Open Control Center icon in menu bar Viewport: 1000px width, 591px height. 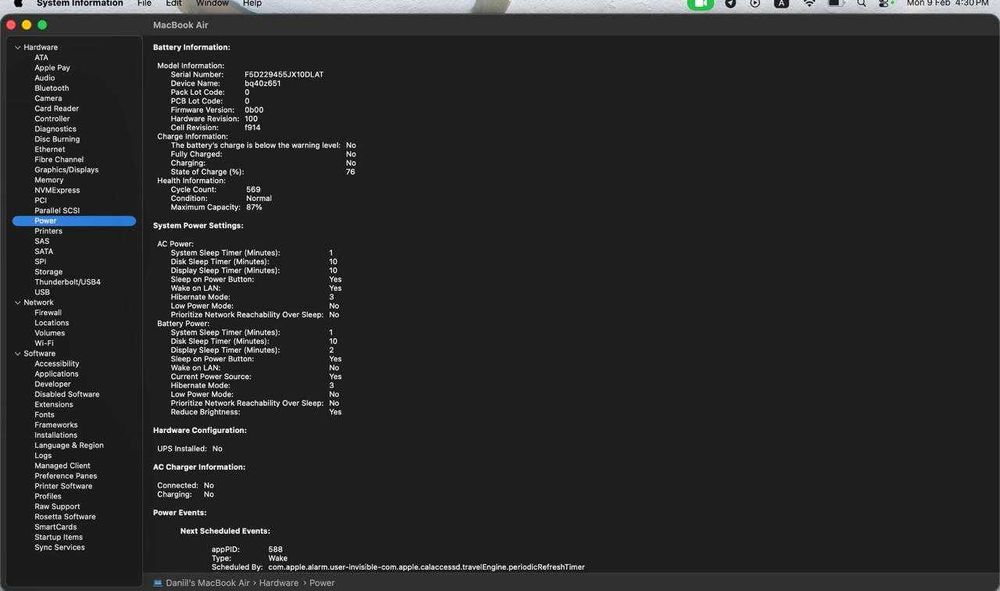tap(886, 3)
